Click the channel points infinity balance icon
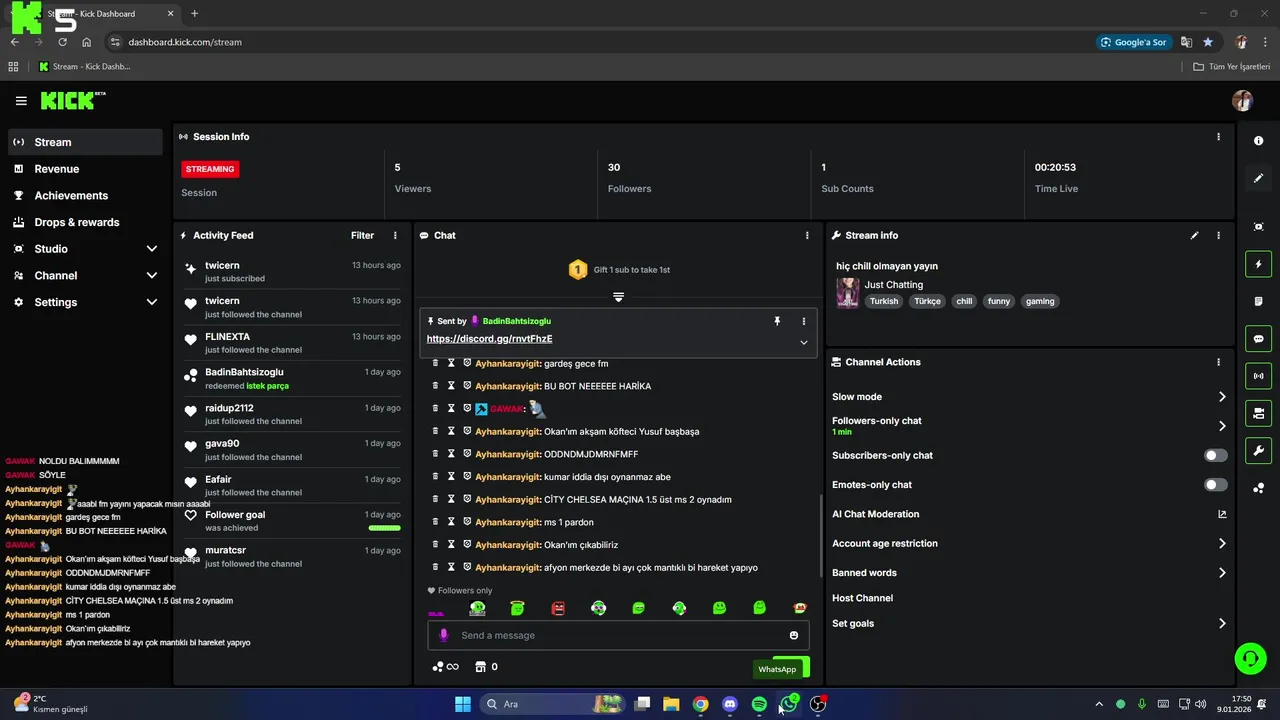Viewport: 1280px width, 720px height. click(x=445, y=667)
